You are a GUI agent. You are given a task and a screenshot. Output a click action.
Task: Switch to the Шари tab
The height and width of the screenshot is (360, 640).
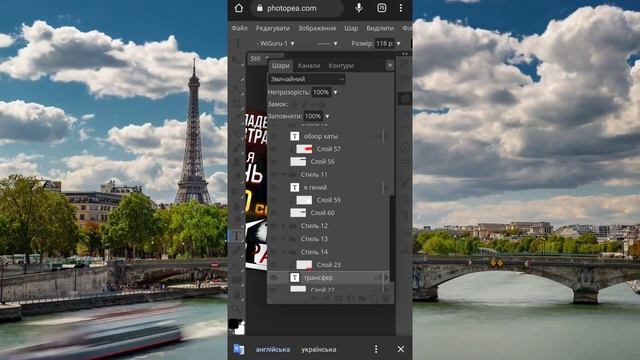(280, 66)
